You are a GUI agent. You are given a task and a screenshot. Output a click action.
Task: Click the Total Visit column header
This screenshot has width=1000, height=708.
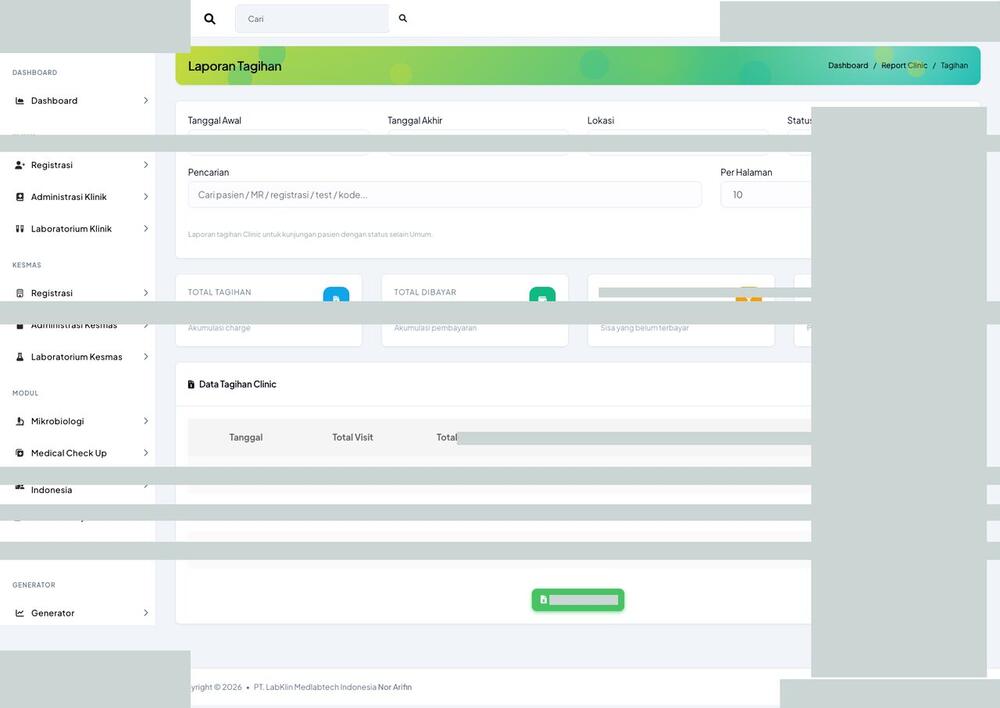tap(353, 438)
